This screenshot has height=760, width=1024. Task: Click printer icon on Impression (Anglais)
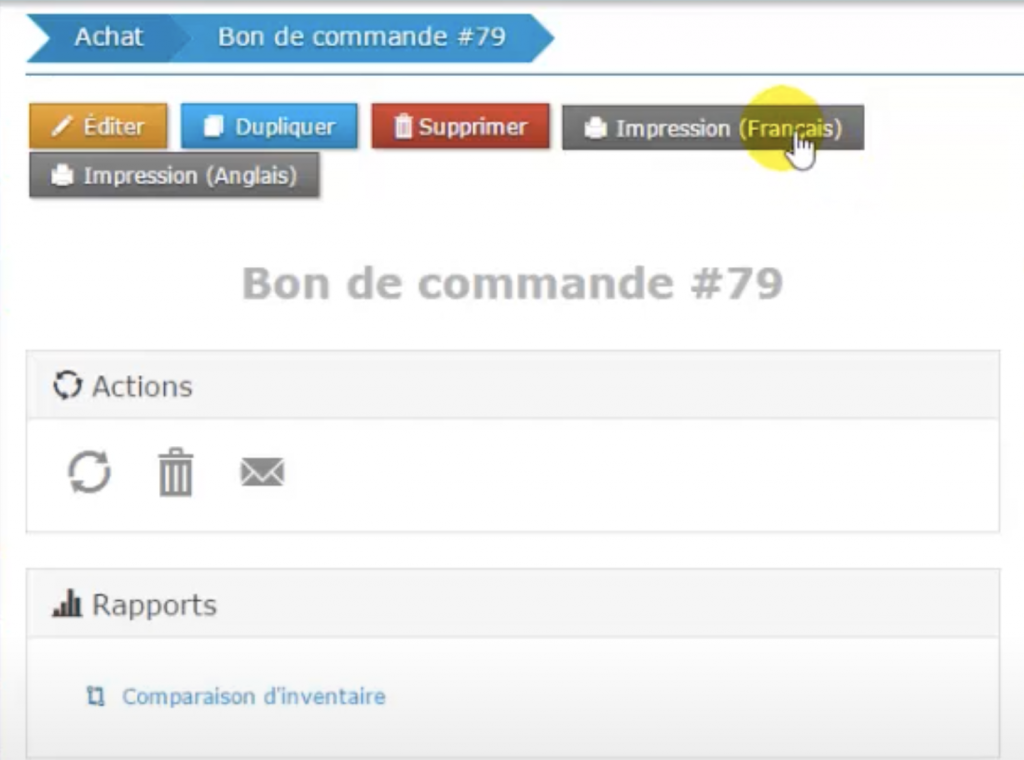pyautogui.click(x=63, y=176)
